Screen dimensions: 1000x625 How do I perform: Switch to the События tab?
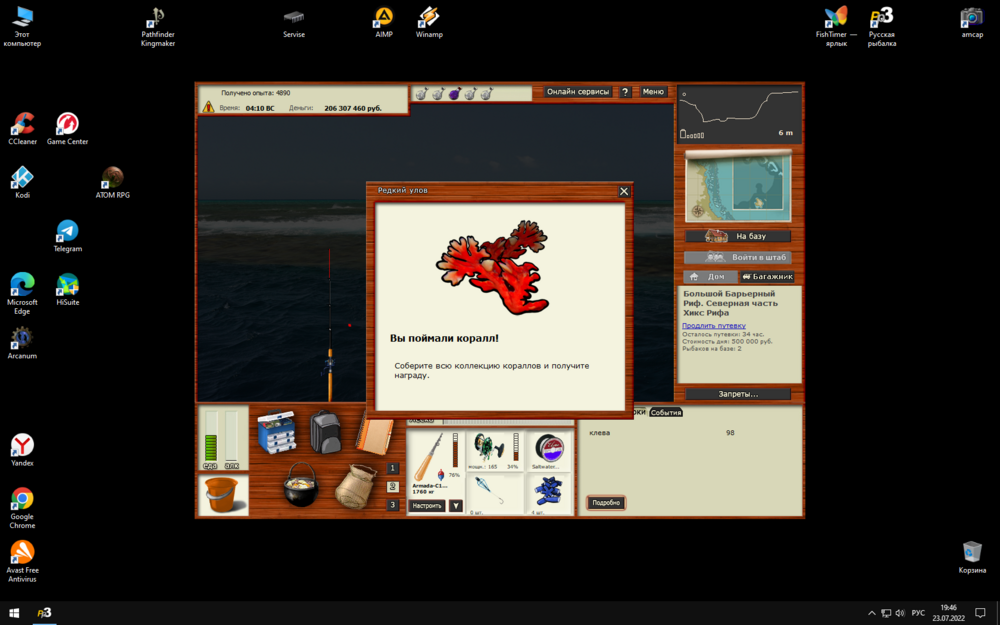click(x=666, y=412)
